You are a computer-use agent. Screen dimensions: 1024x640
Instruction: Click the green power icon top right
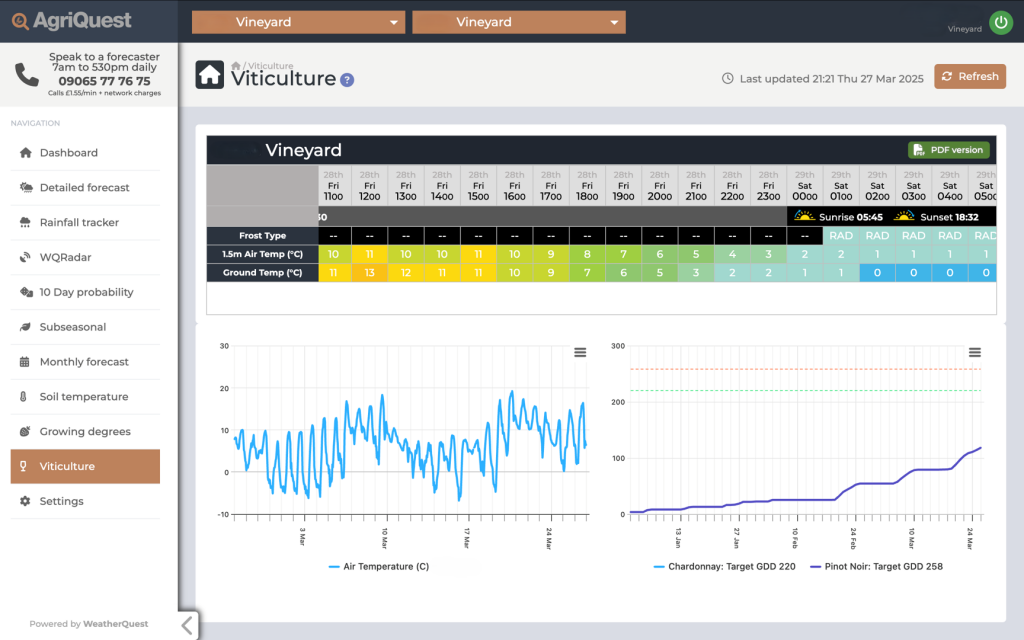click(x=1000, y=23)
